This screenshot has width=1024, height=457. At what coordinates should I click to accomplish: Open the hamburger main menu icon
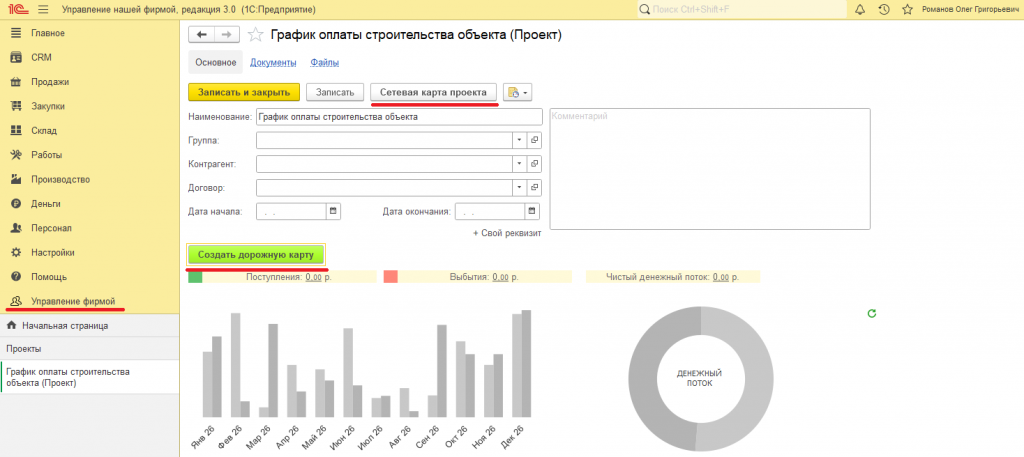tap(44, 10)
